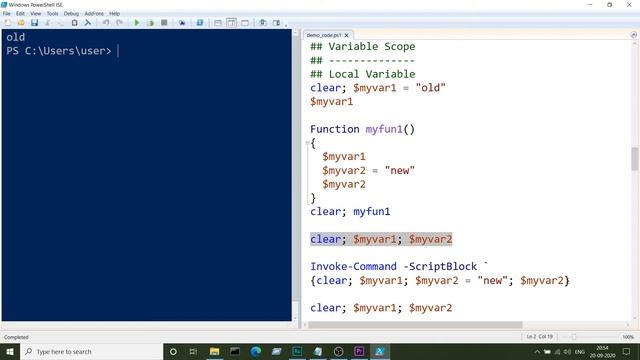Viewport: 640px width, 360px height.
Task: Click the New Script toolbar icon
Action: pyautogui.click(x=8, y=23)
